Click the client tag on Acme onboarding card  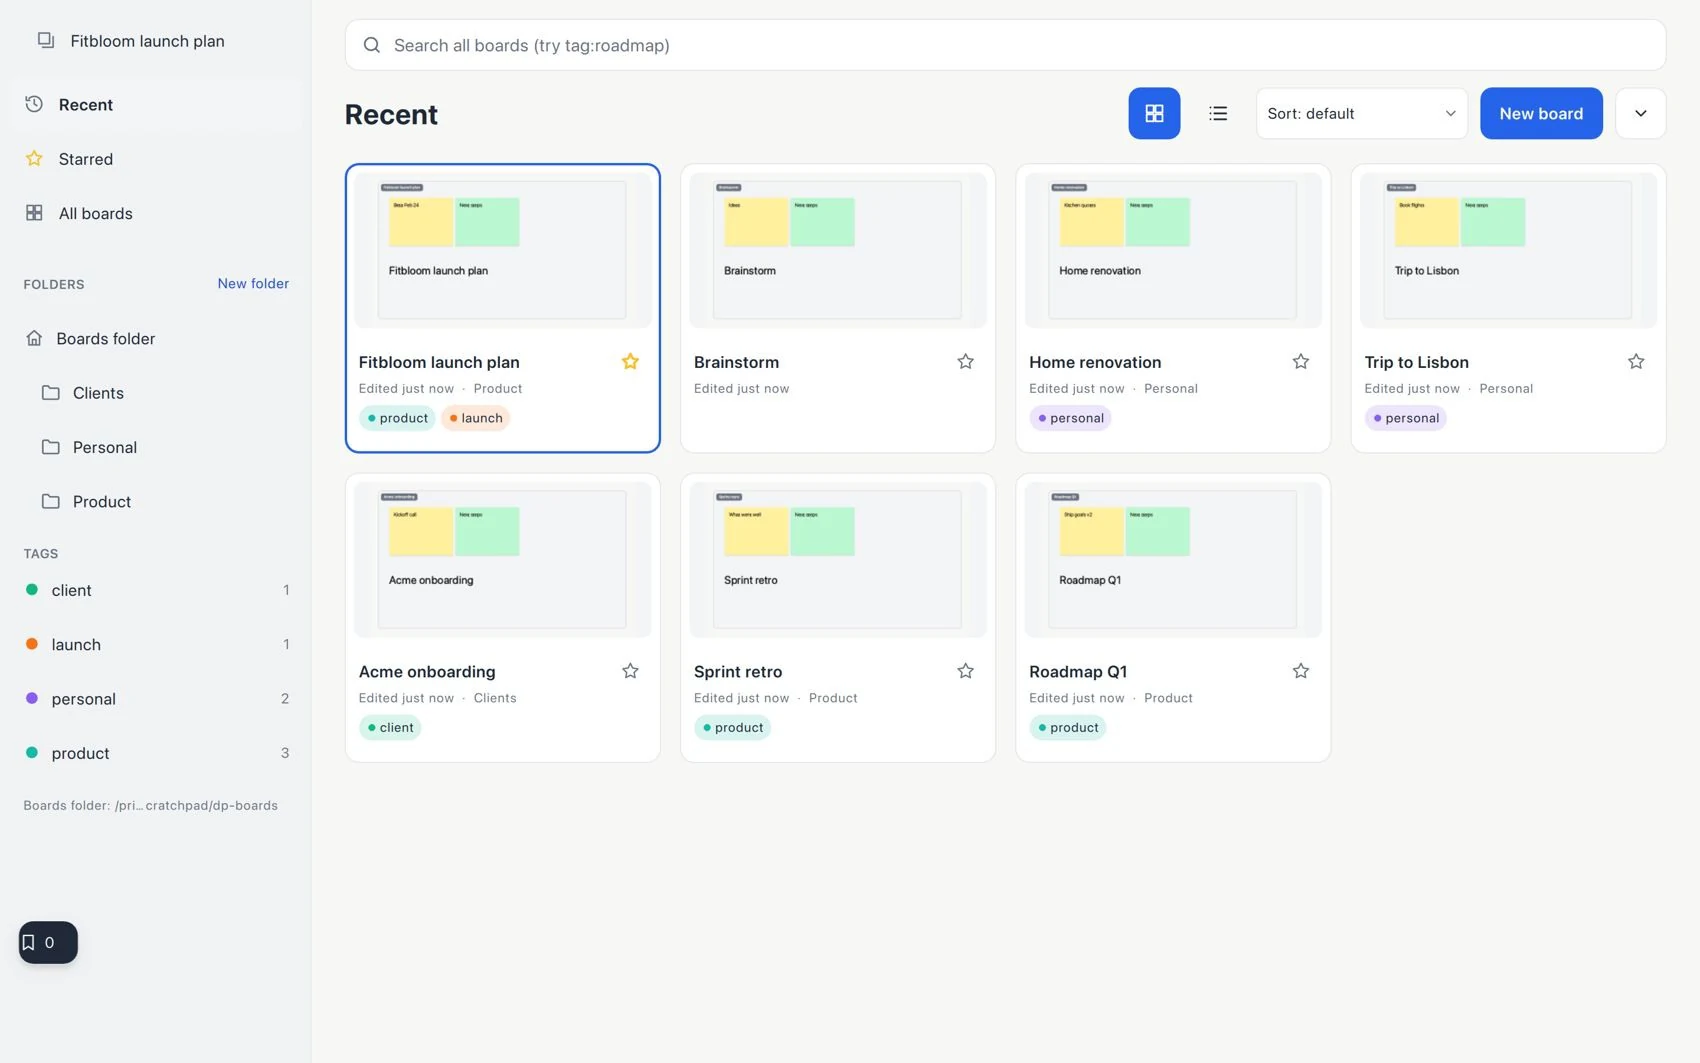390,727
